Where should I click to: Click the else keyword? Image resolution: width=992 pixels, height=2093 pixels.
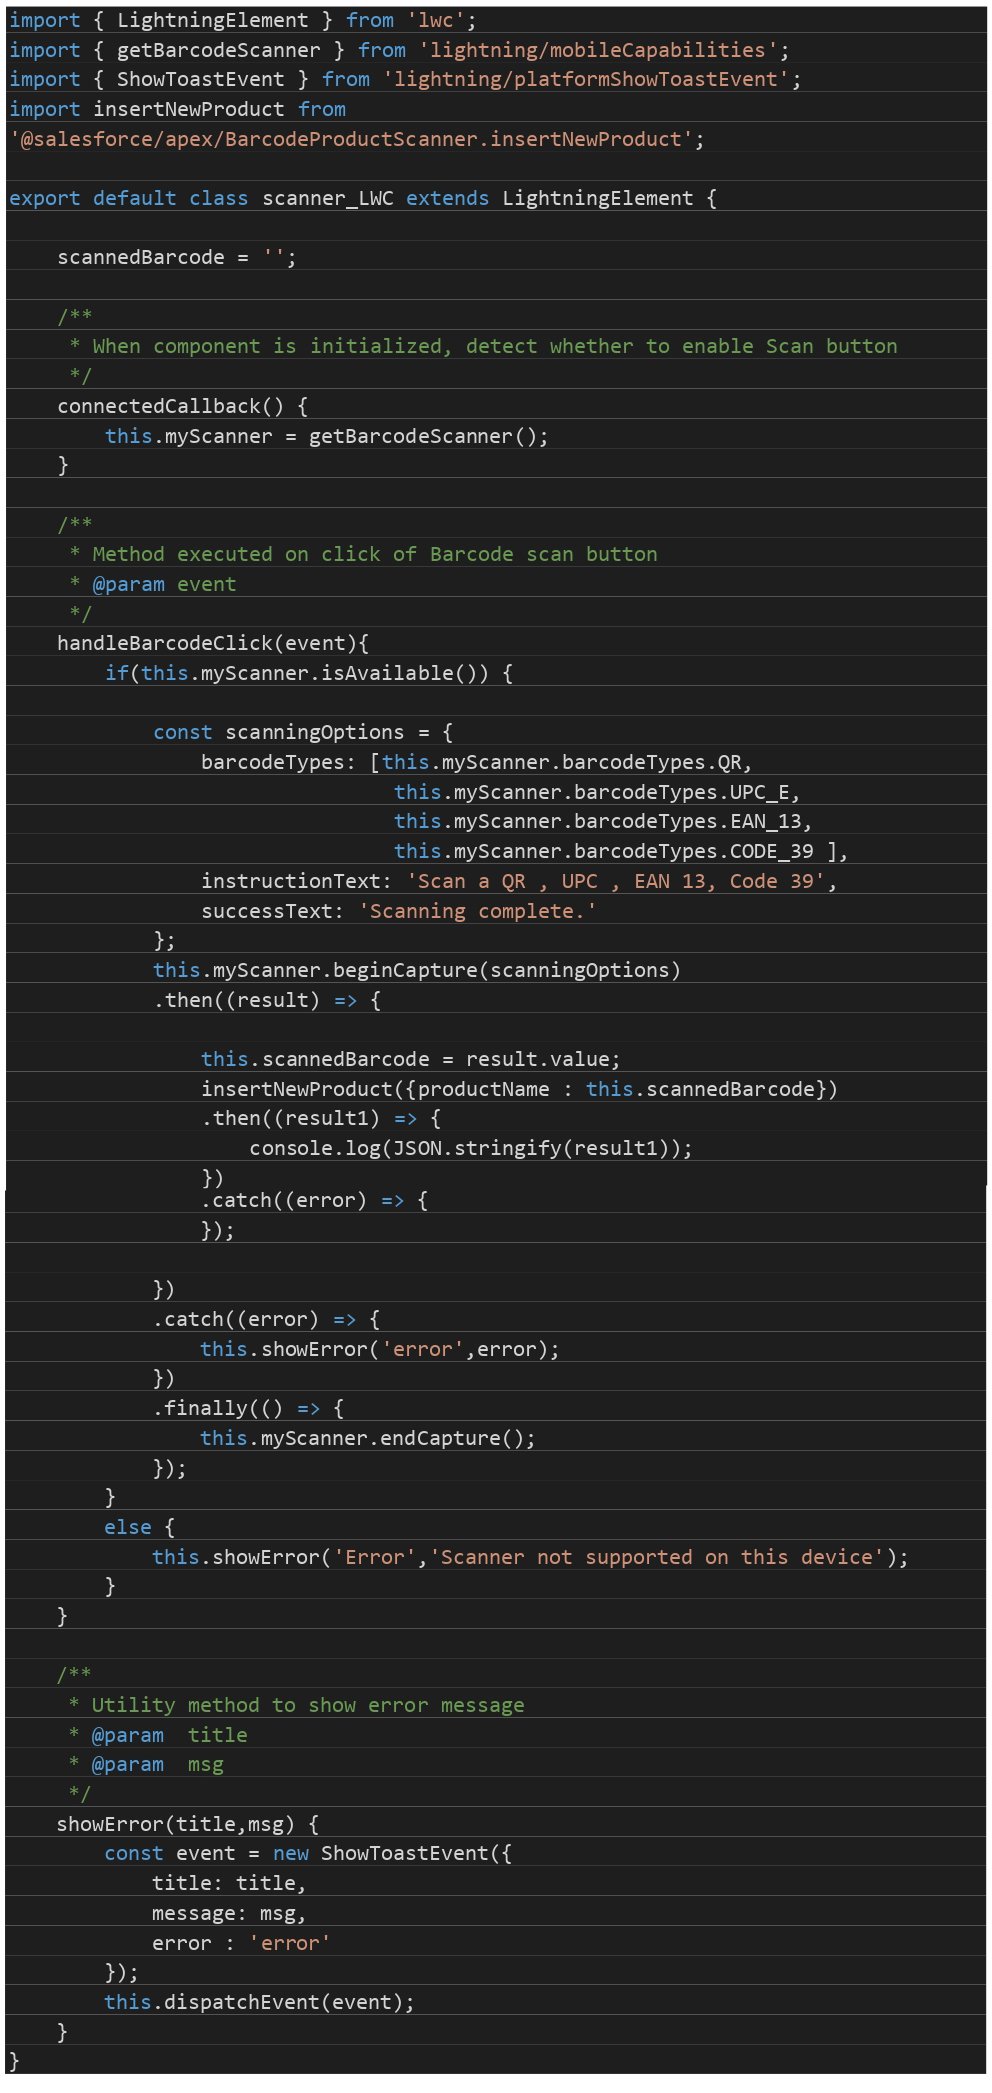(x=128, y=1527)
